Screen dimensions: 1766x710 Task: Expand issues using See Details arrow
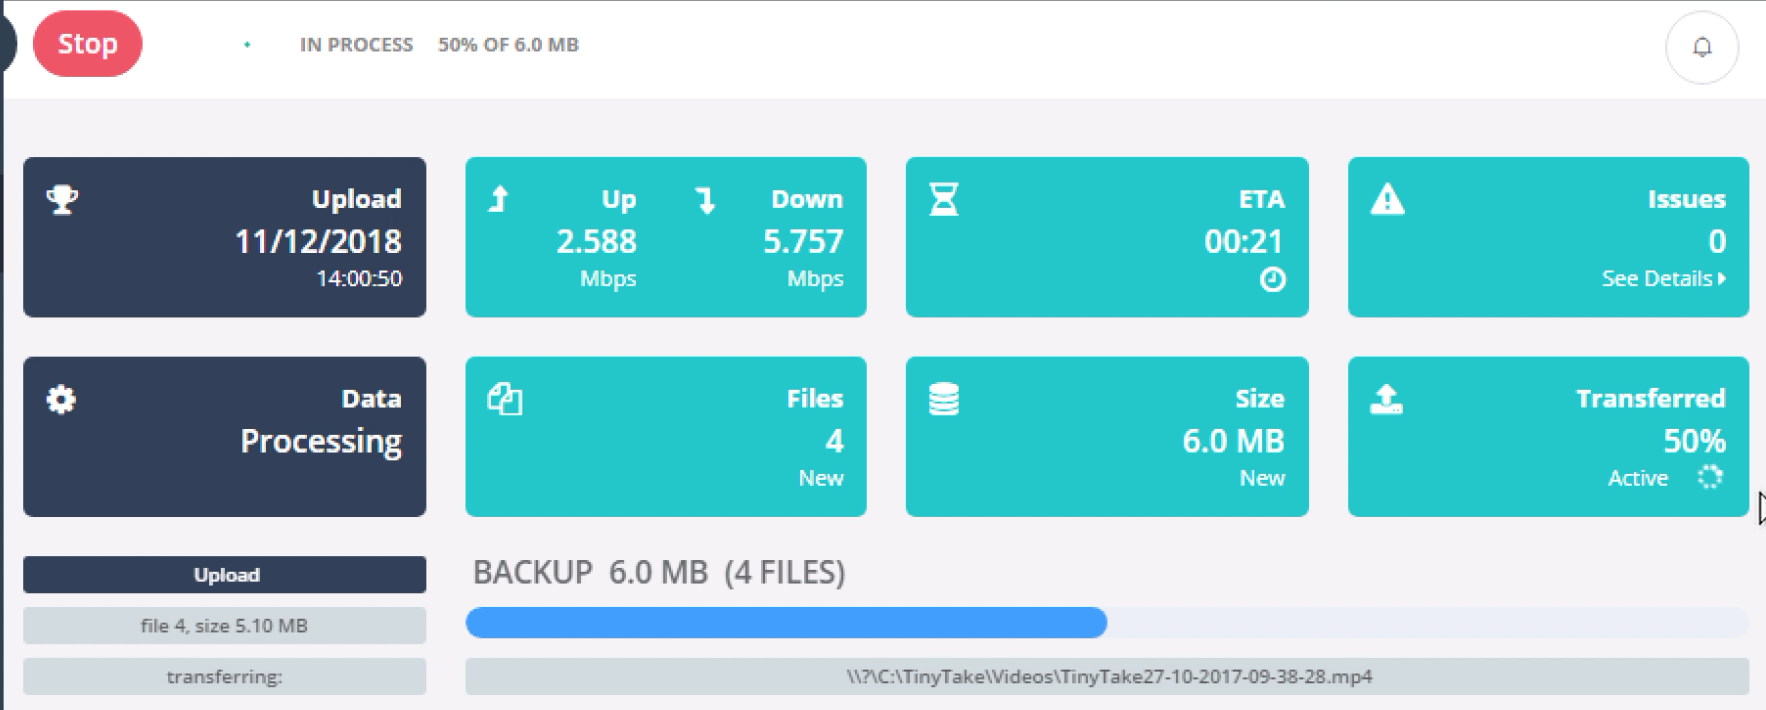[1722, 279]
